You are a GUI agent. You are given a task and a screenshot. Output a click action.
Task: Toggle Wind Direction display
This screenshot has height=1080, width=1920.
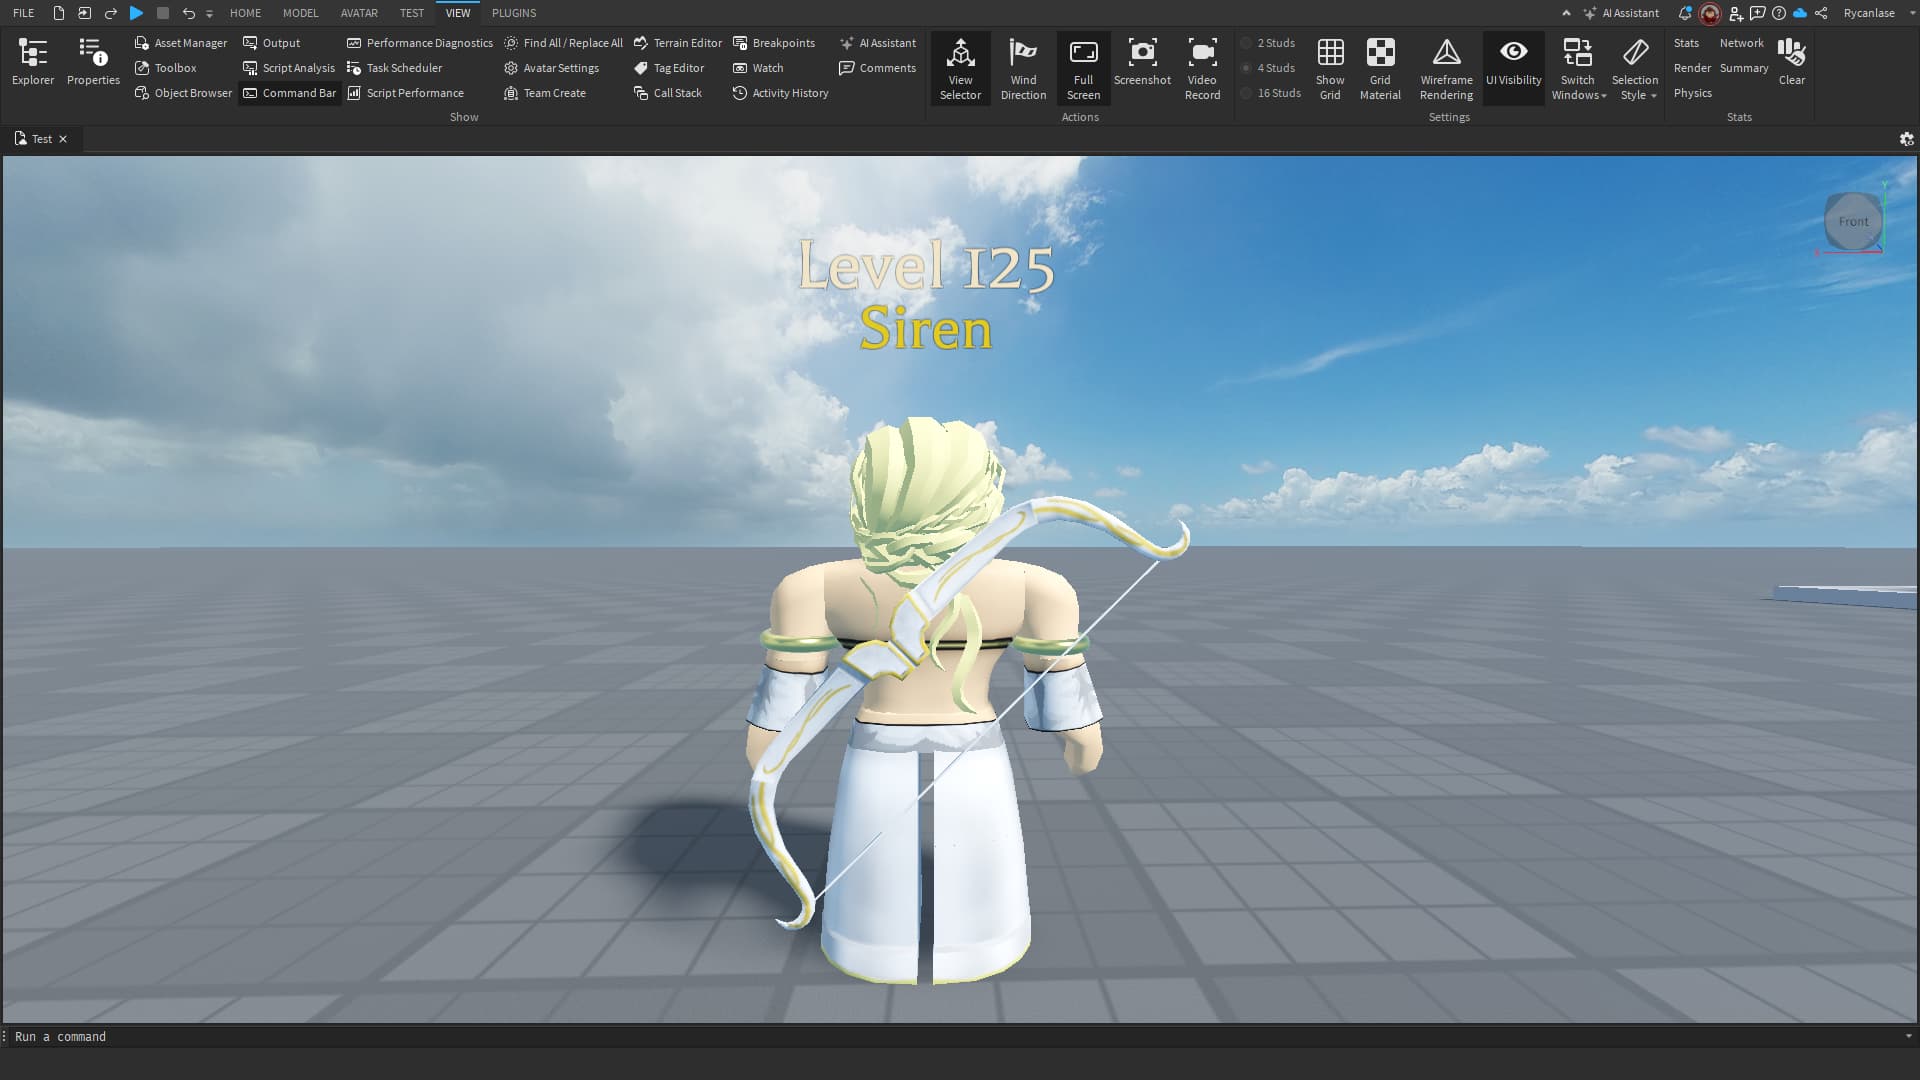pyautogui.click(x=1023, y=68)
